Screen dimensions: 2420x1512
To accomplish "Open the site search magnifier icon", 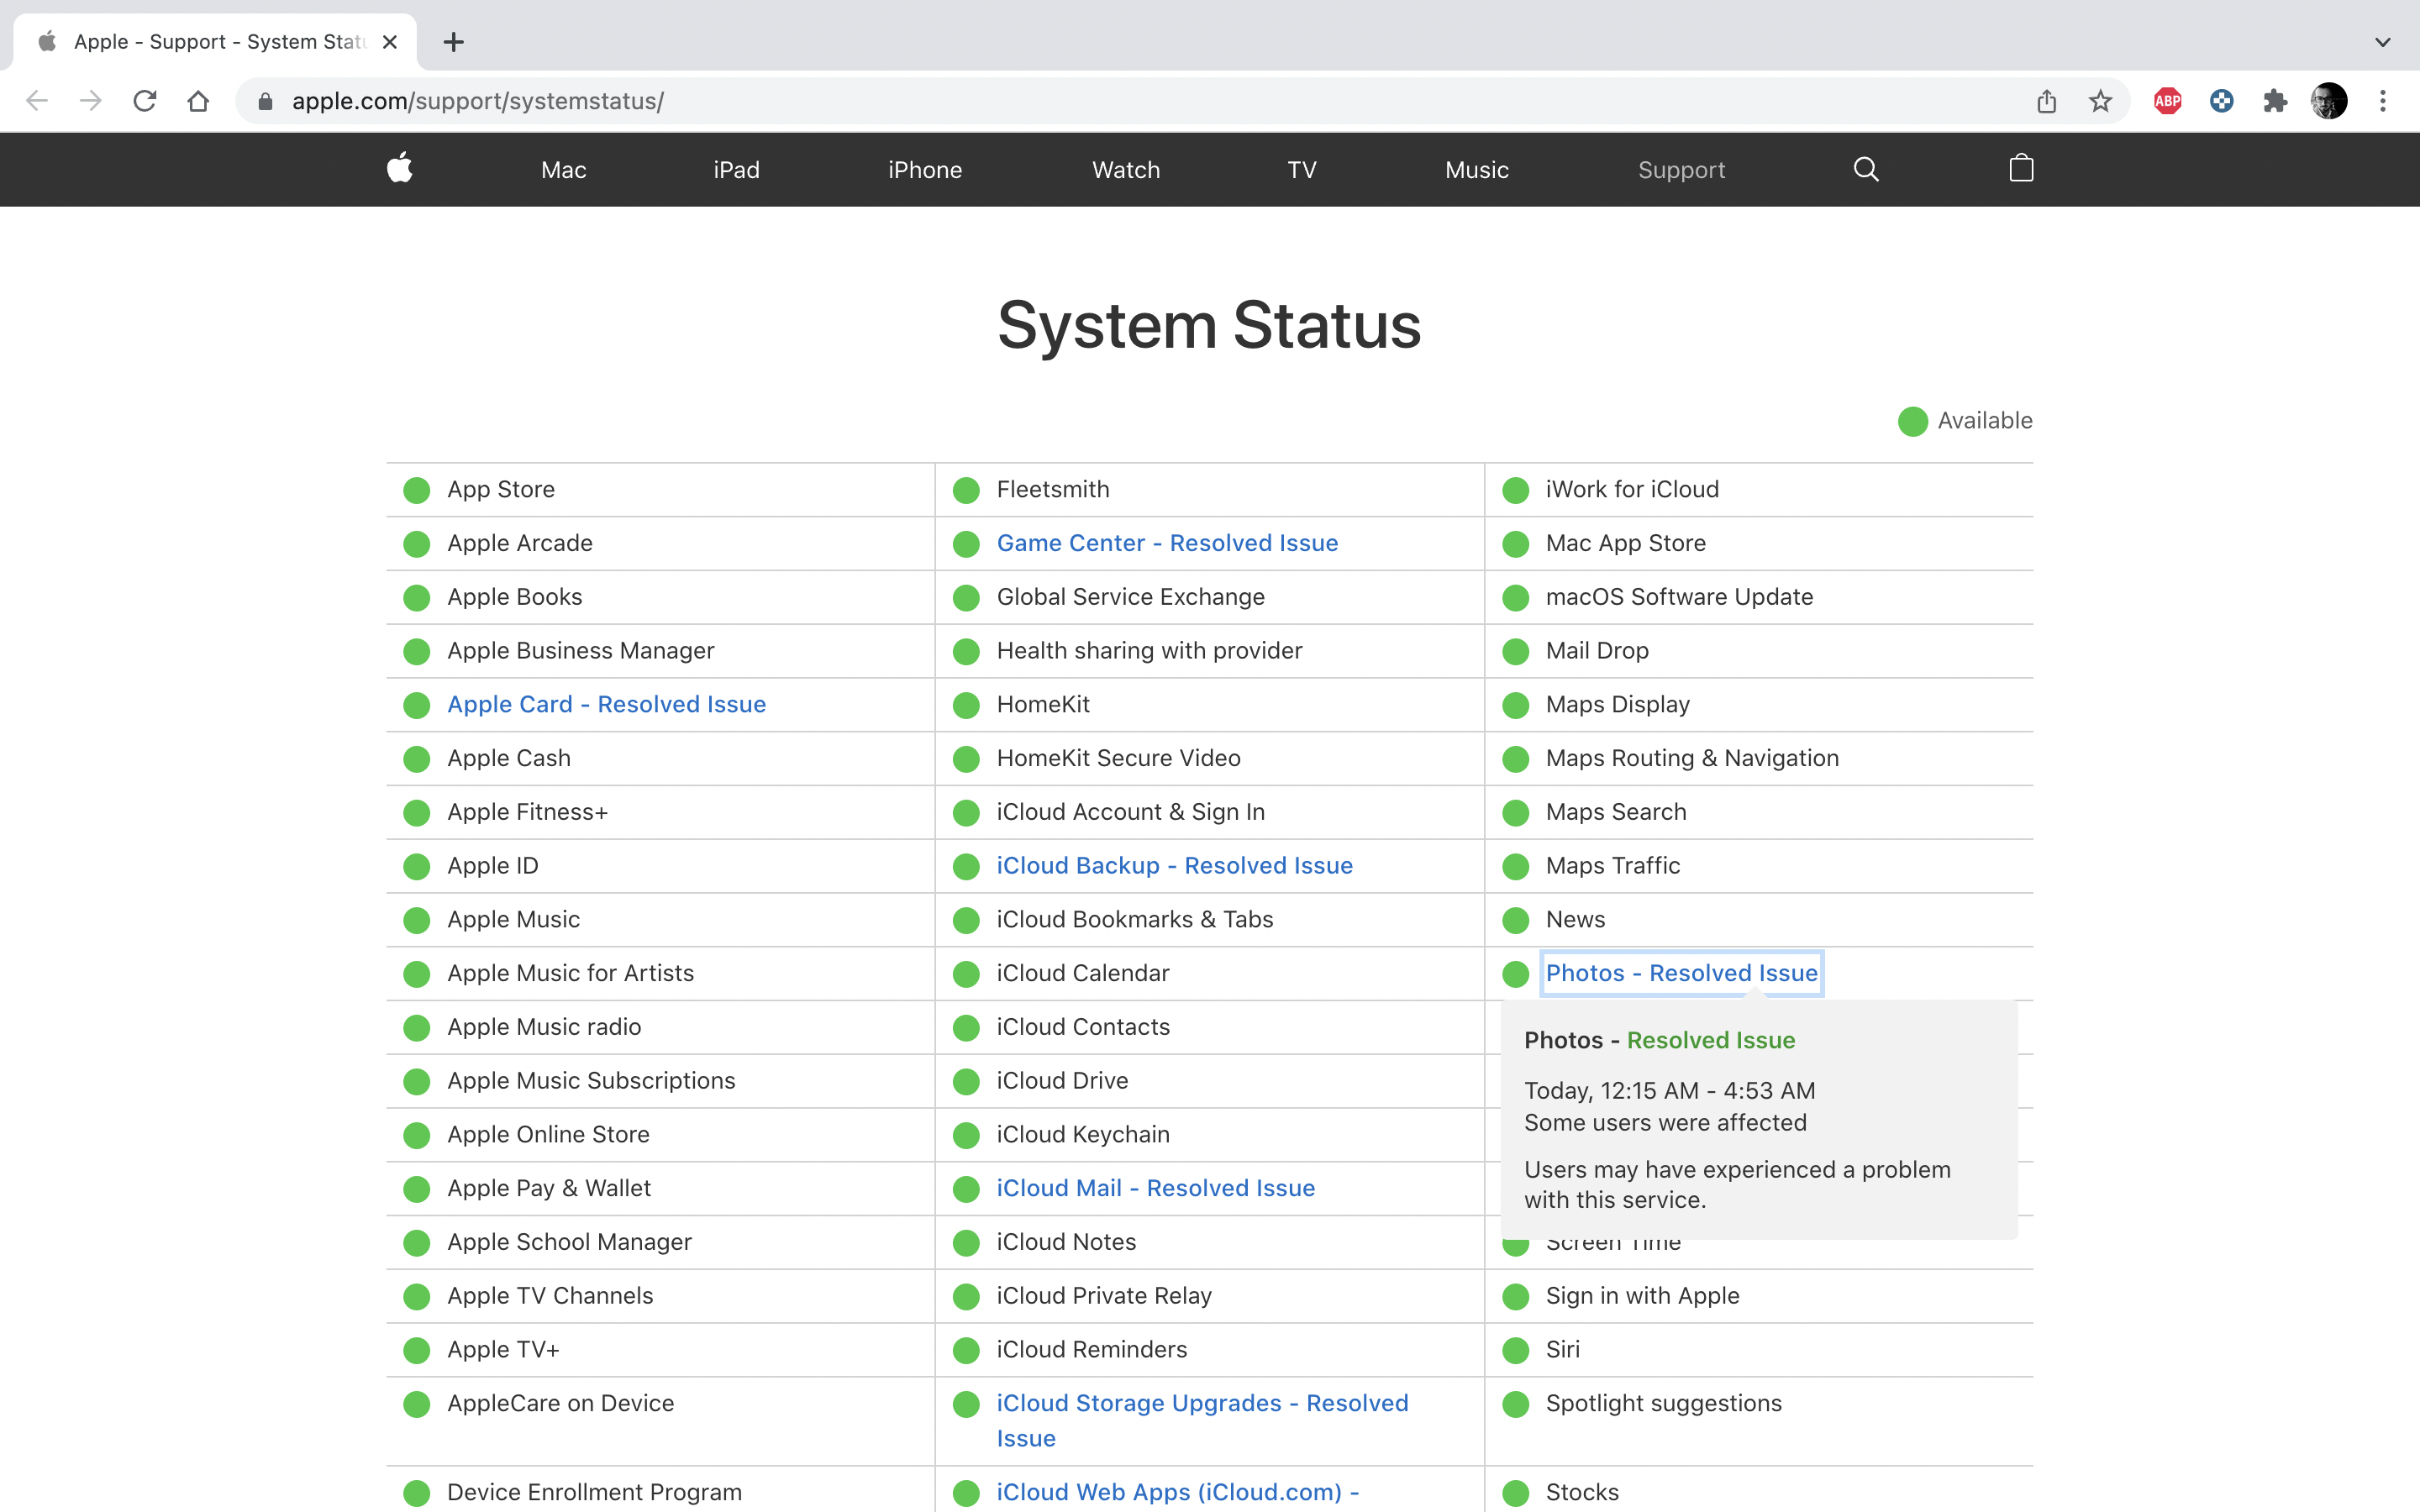I will pos(1866,169).
